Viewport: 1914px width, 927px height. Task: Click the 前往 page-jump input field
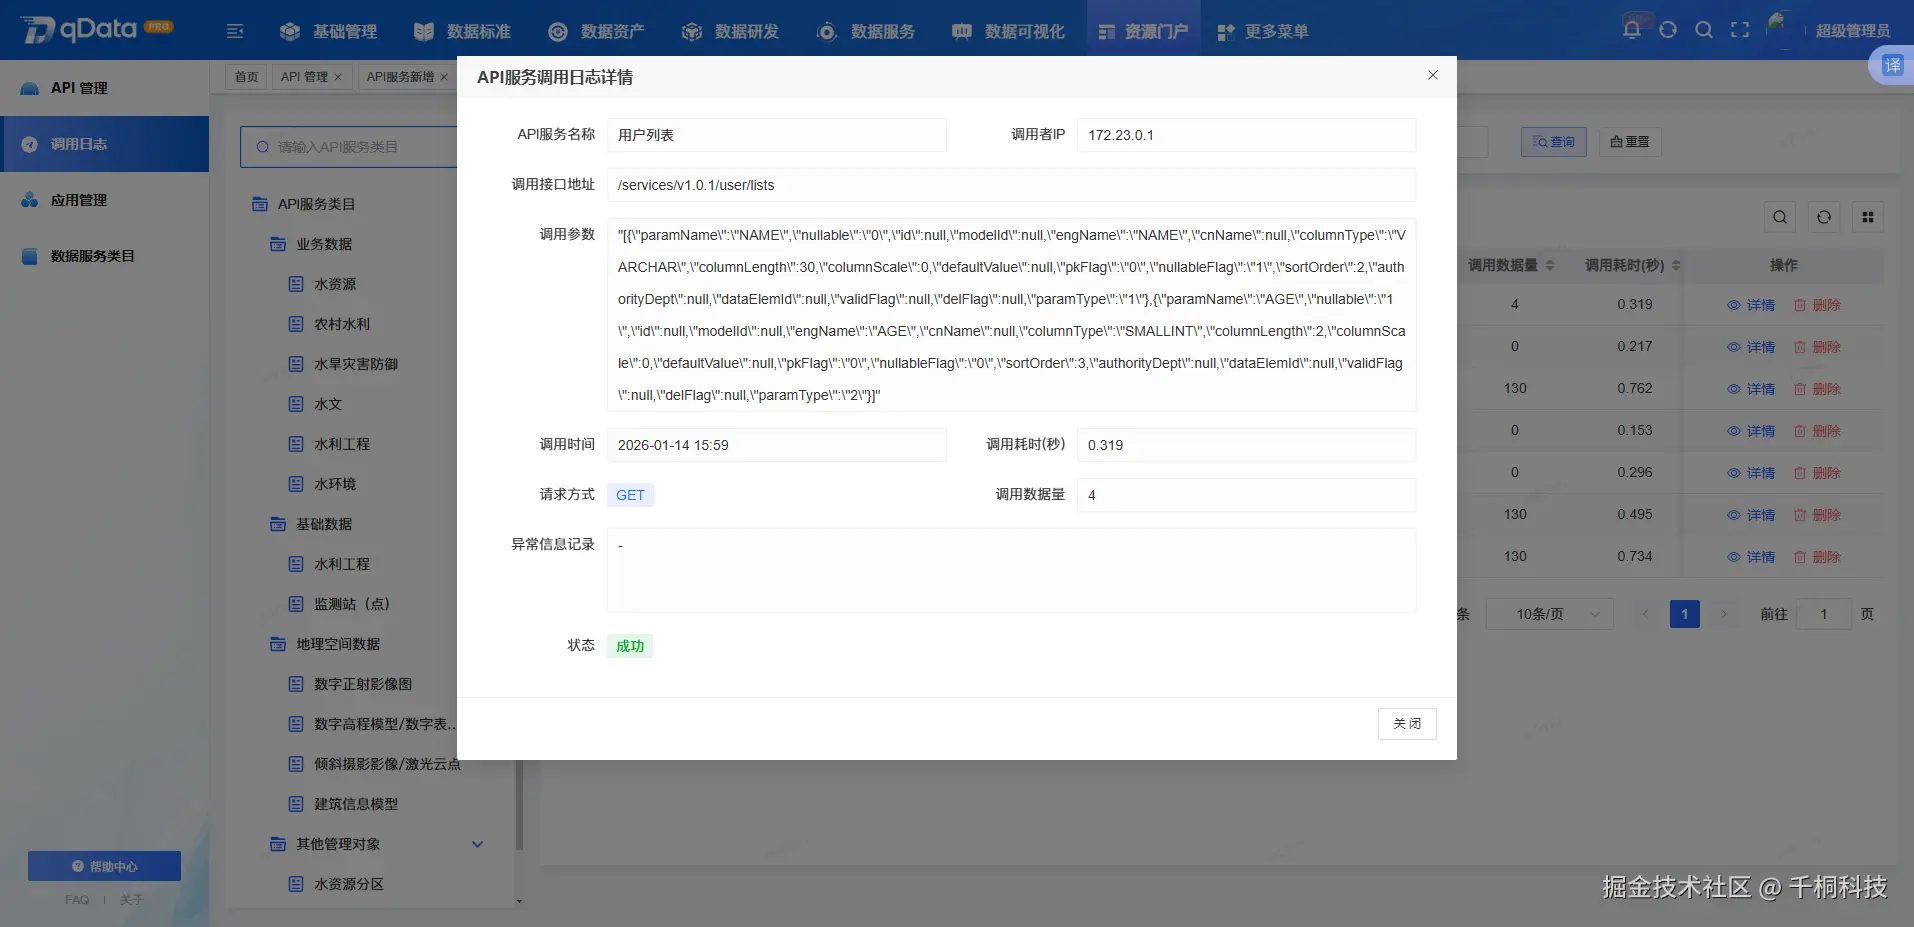tap(1824, 613)
